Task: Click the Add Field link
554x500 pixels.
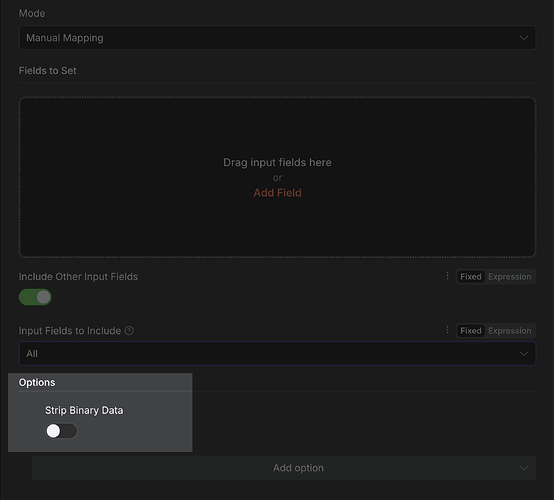Action: point(277,193)
